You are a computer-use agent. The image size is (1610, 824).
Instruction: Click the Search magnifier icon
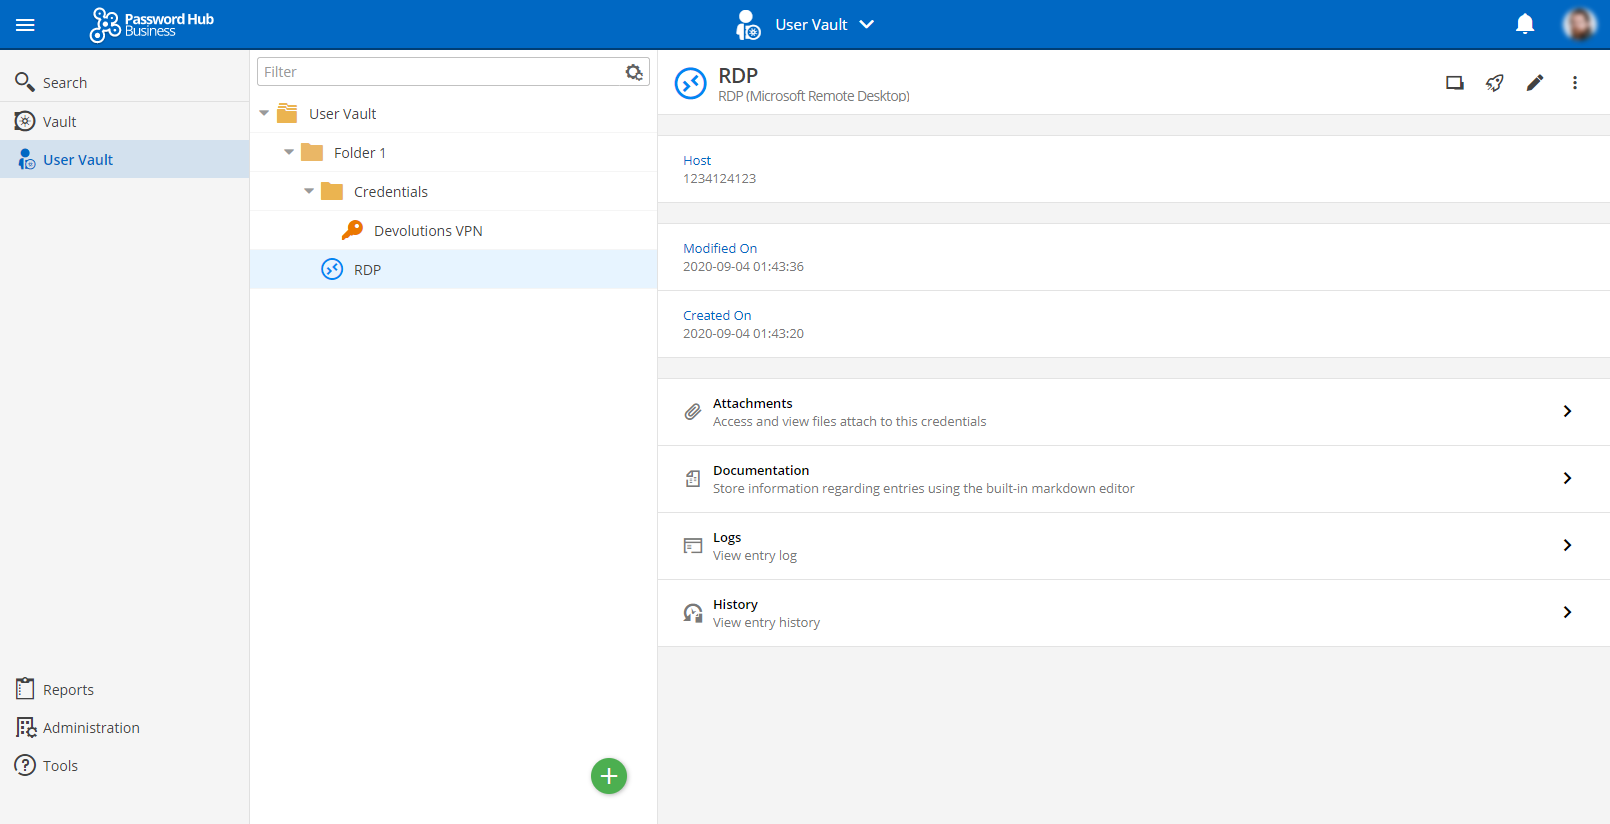[x=25, y=82]
